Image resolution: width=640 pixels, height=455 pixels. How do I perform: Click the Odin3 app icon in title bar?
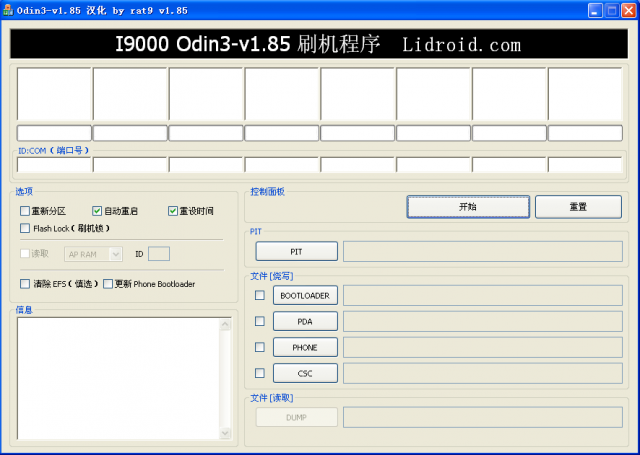8,10
